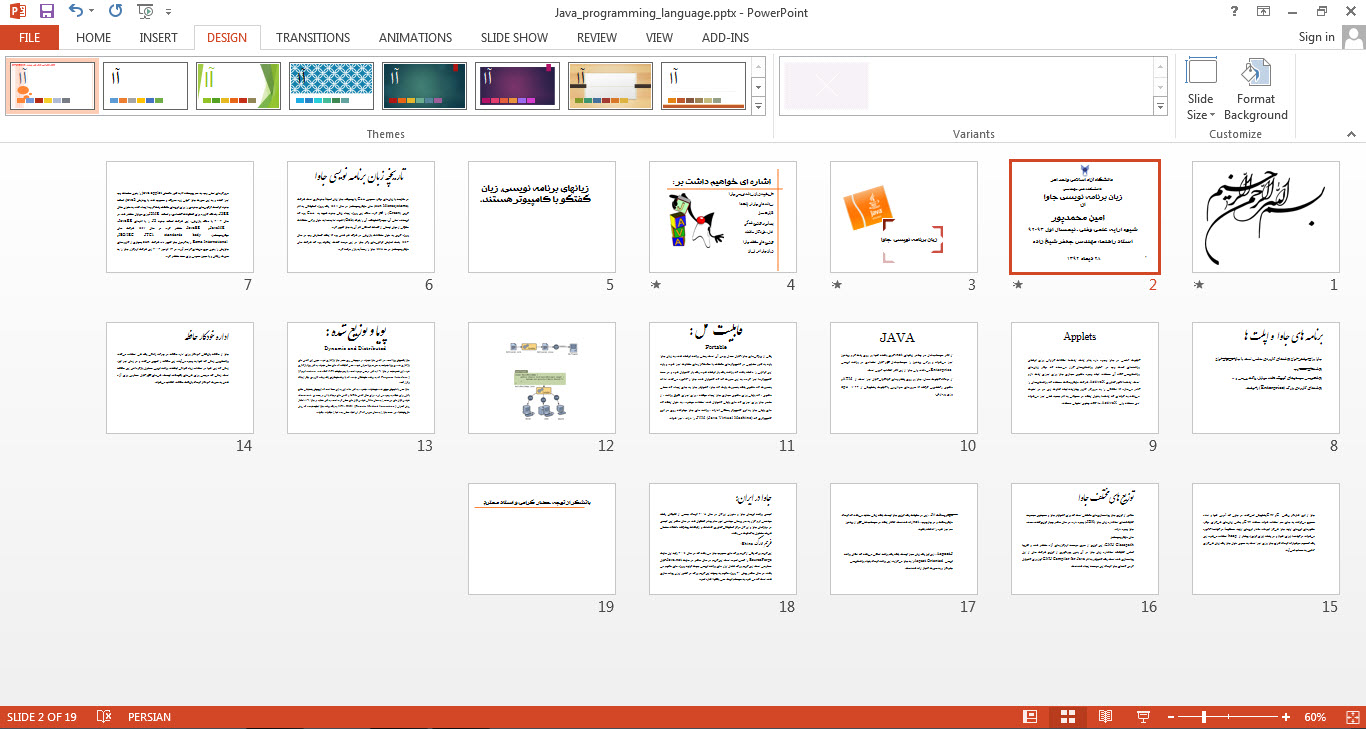Switch to the TRANSITIONS tab
Screen dimensions: 1366x729
[x=313, y=38]
